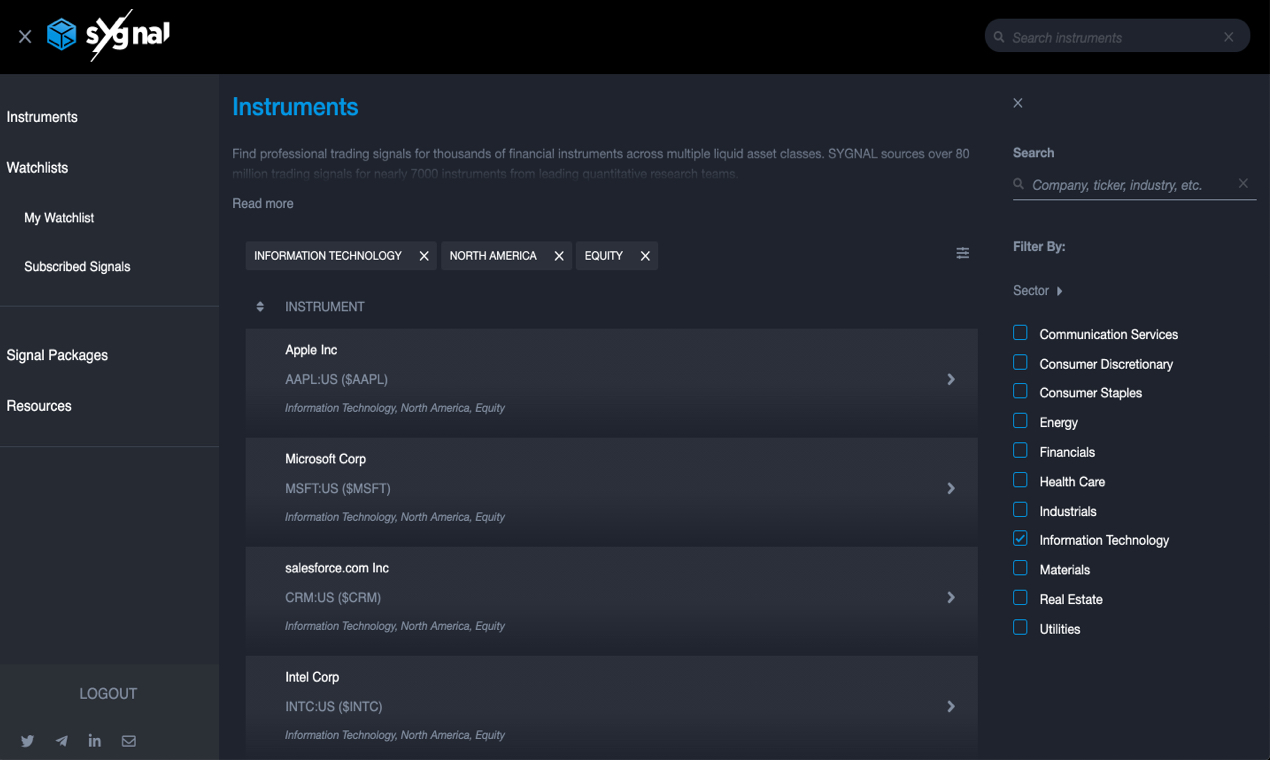Click the INSTRUMENT column header
The width and height of the screenshot is (1270, 760).
coord(325,307)
